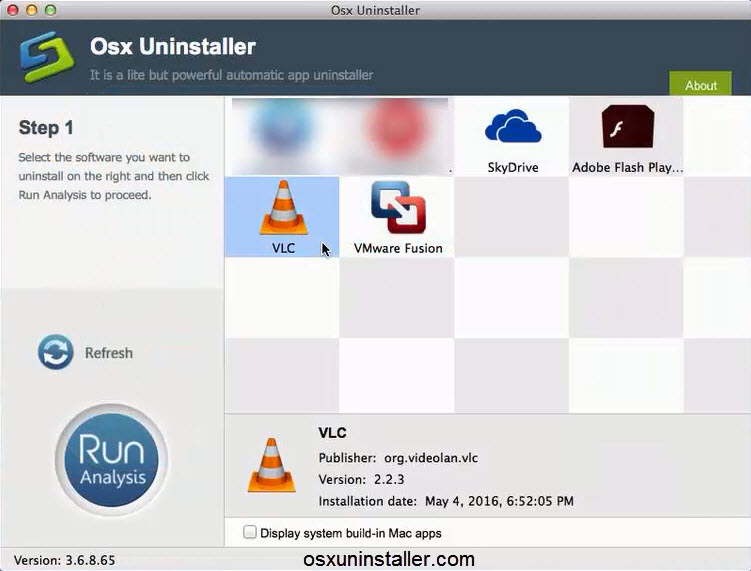The image size is (751, 571).
Task: Enable Display system build-in Mac apps checkbox
Action: 250,533
